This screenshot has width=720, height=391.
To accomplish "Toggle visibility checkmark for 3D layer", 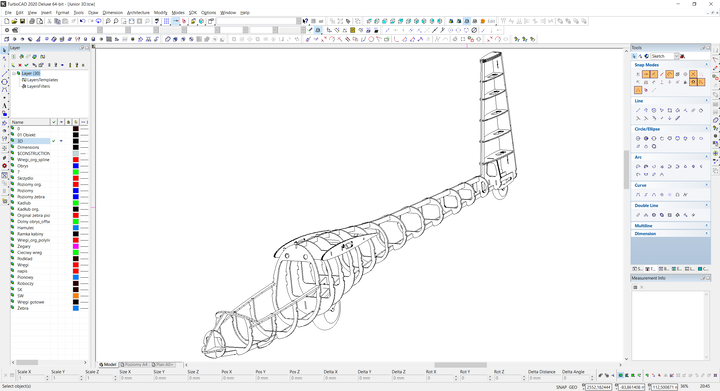I will point(54,141).
